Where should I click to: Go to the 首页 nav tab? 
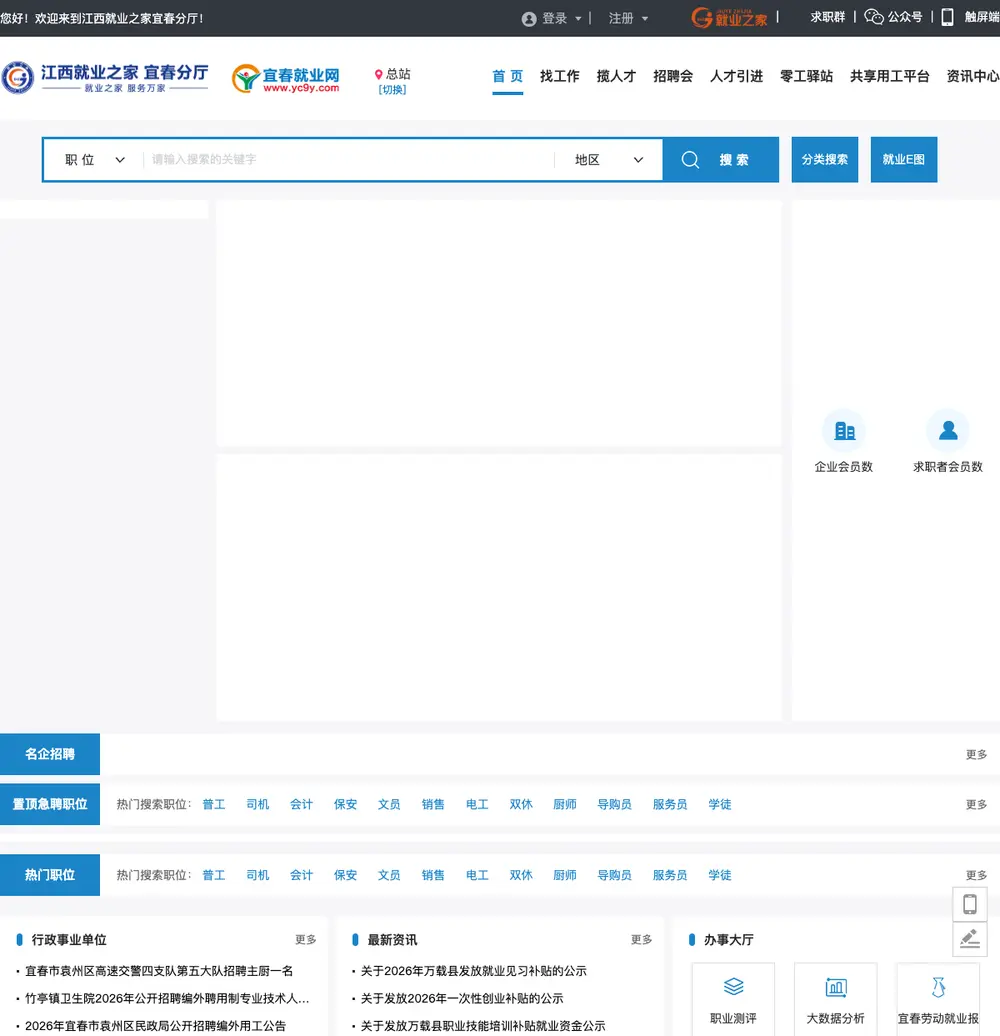(507, 77)
